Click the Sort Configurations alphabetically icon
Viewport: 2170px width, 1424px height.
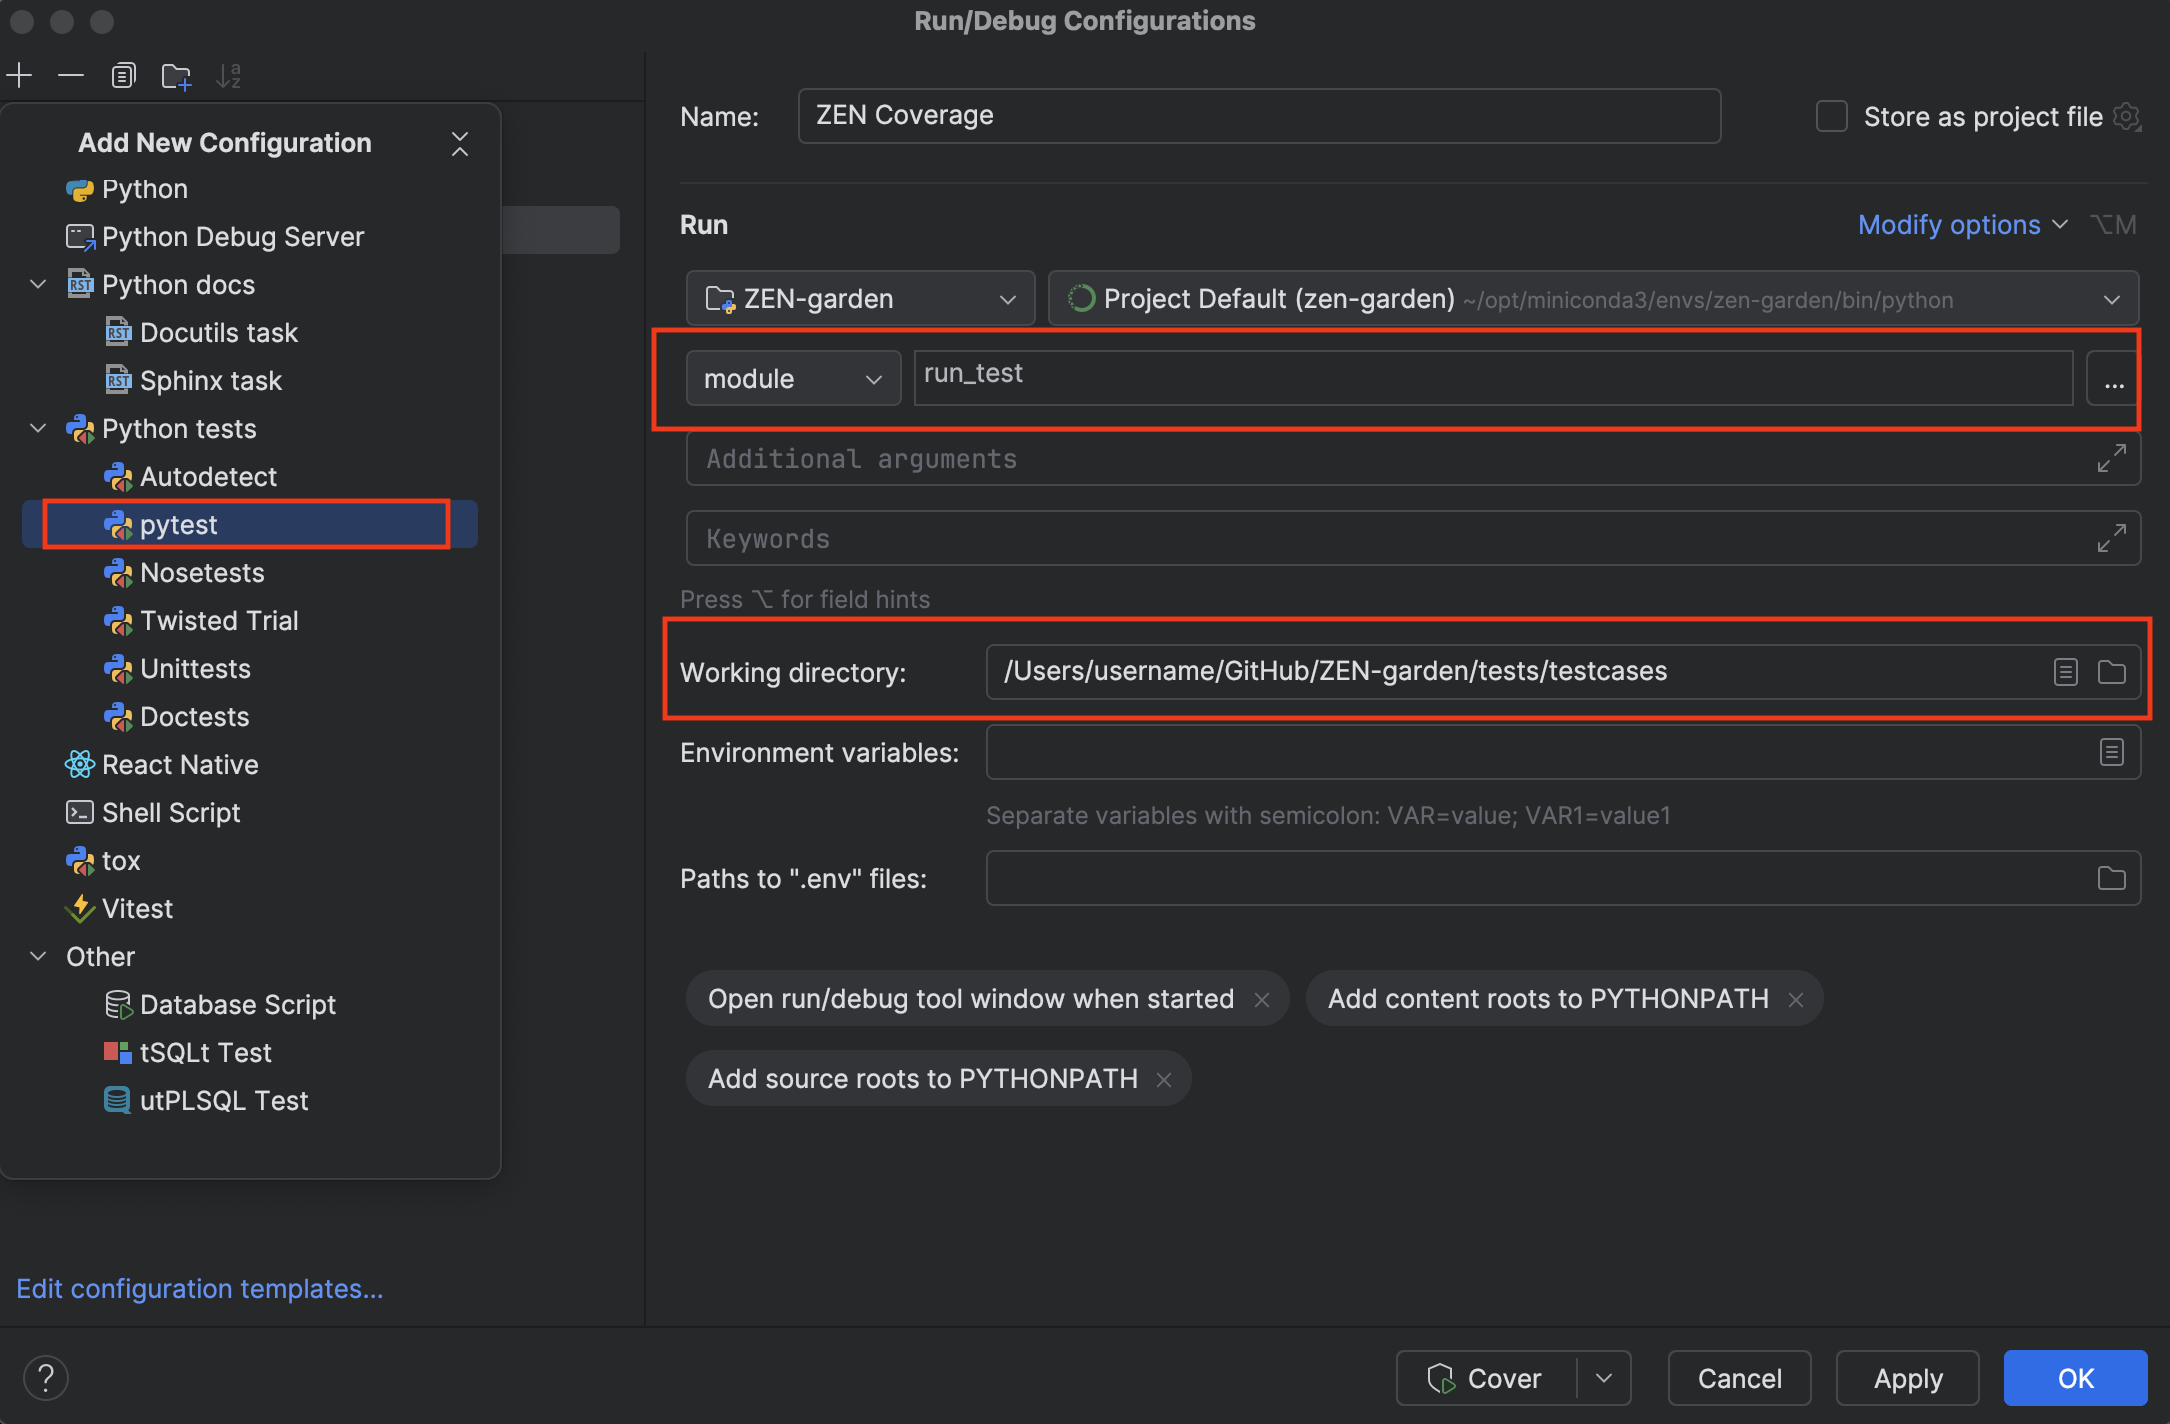point(229,76)
